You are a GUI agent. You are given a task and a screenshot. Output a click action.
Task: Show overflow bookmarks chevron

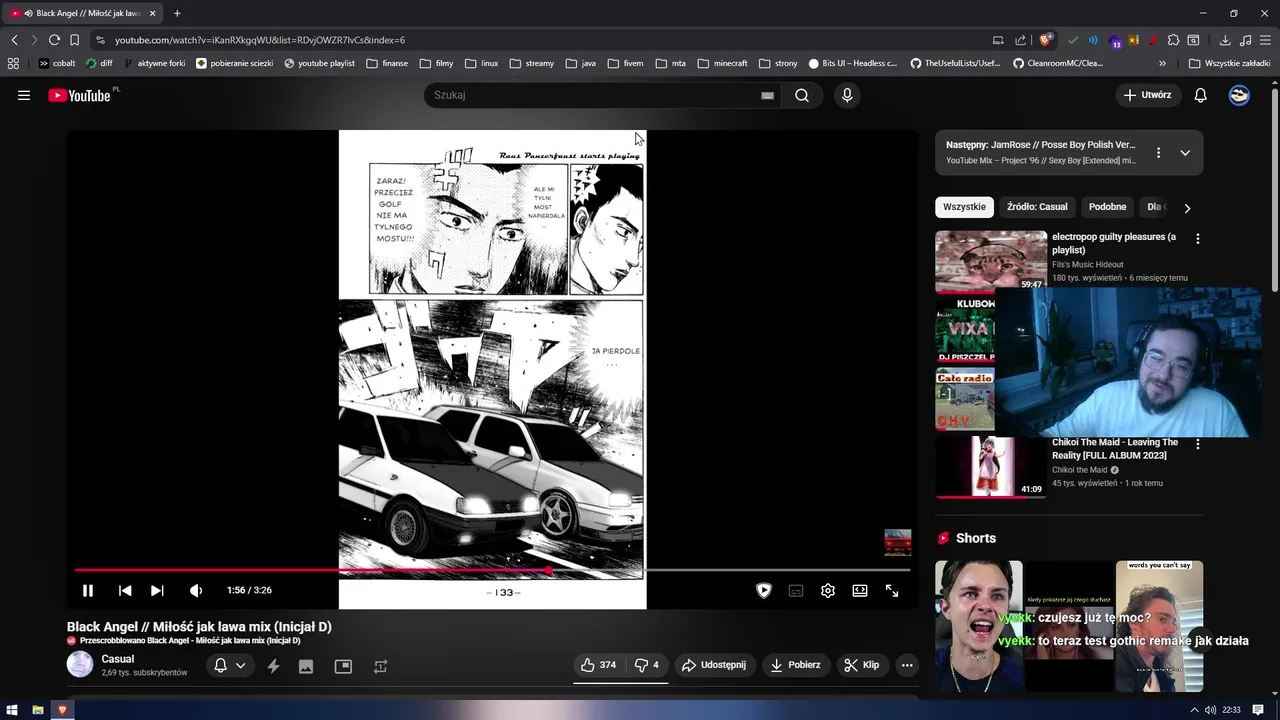[x=1162, y=63]
